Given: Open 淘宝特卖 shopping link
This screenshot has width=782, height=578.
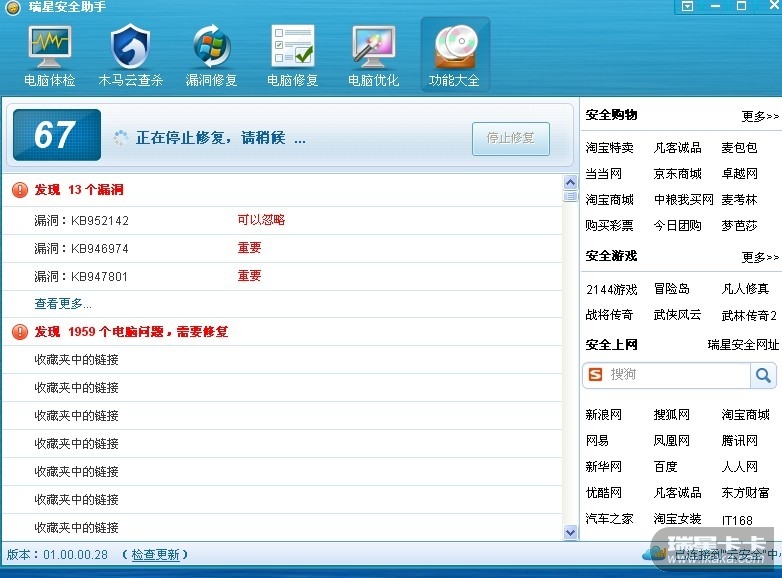Looking at the screenshot, I should pyautogui.click(x=609, y=148).
